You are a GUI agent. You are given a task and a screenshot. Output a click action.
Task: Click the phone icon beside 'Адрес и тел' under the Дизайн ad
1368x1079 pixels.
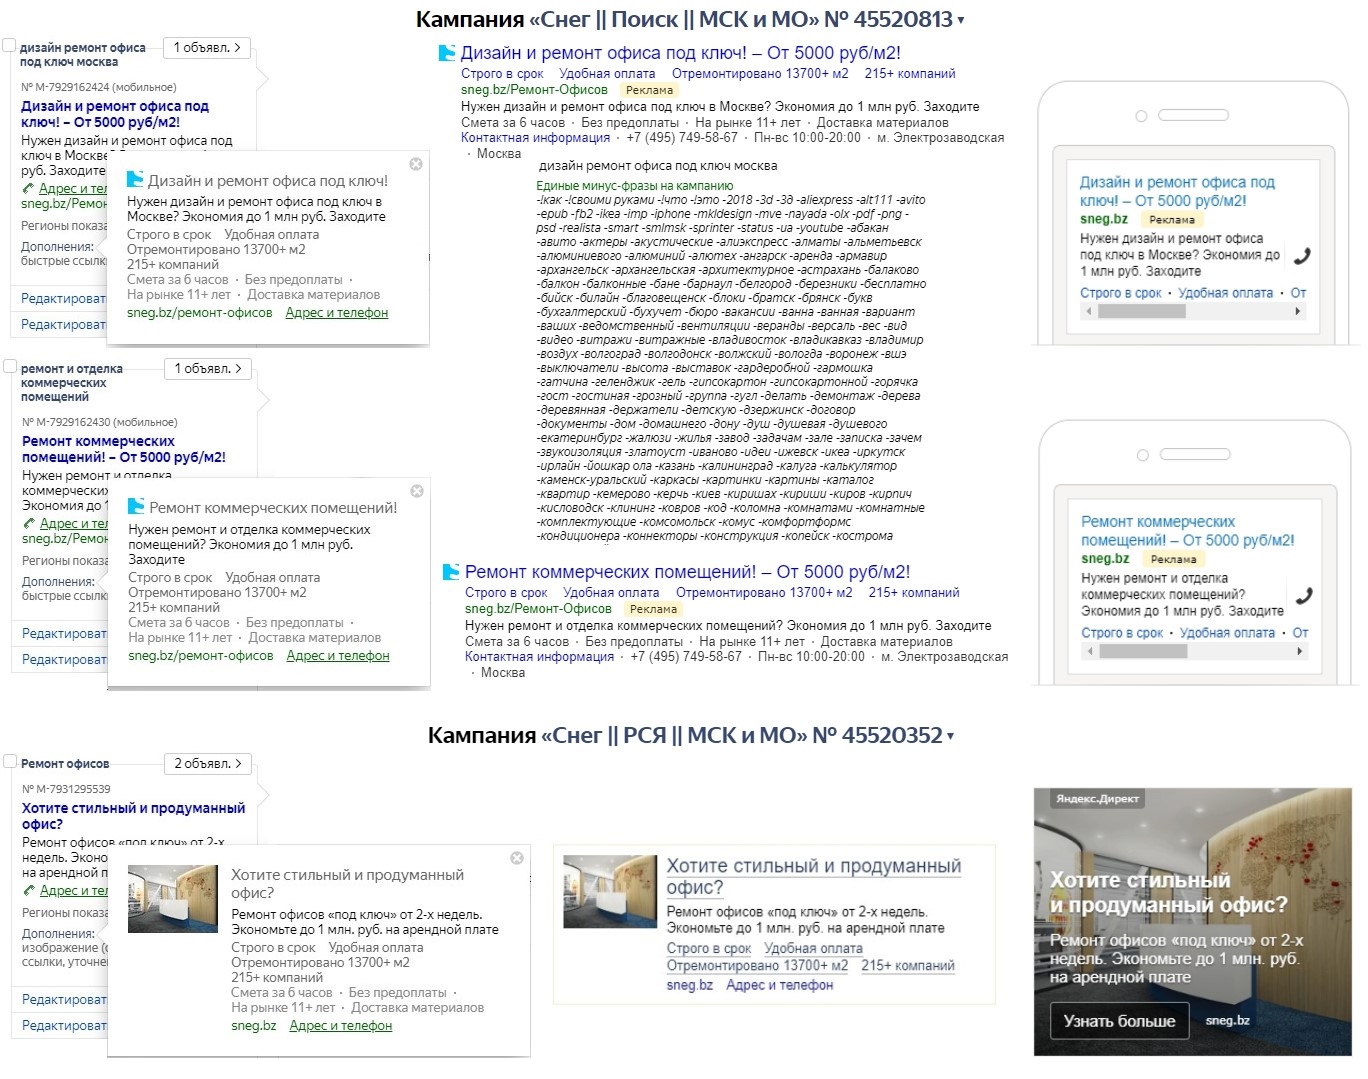(x=28, y=188)
